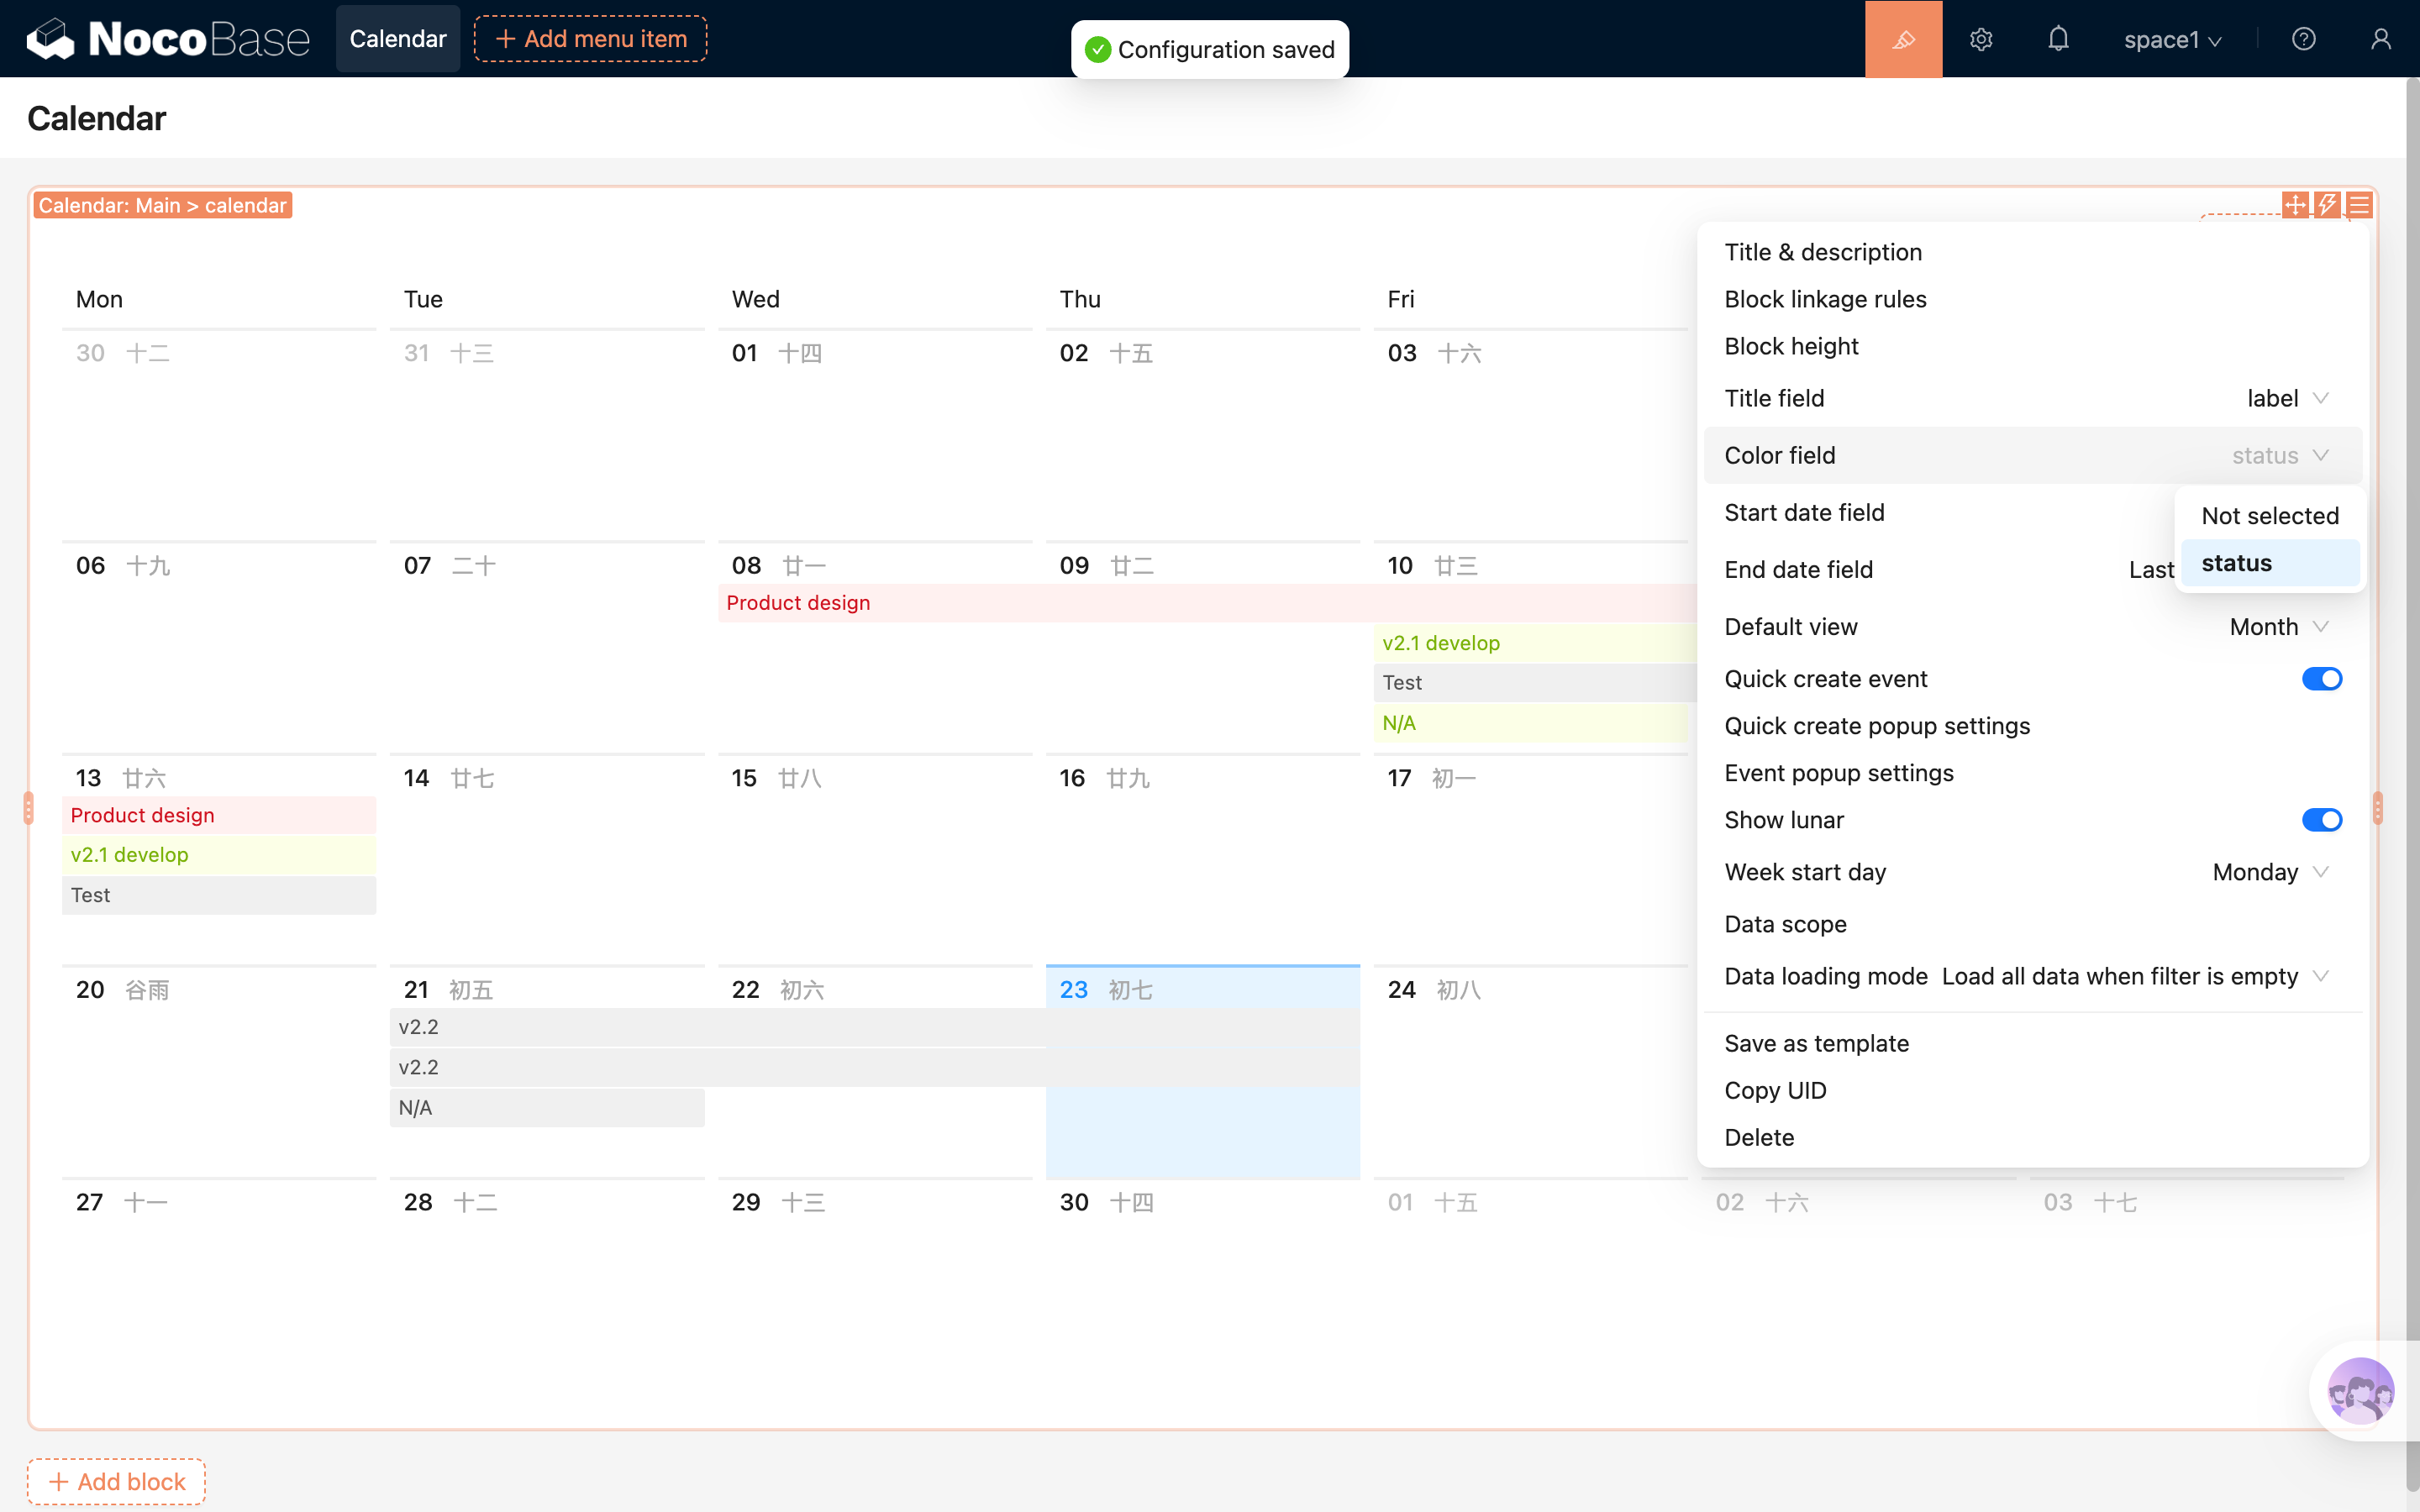Choose the Block linkage rules menu item
The width and height of the screenshot is (2420, 1512).
(1825, 299)
